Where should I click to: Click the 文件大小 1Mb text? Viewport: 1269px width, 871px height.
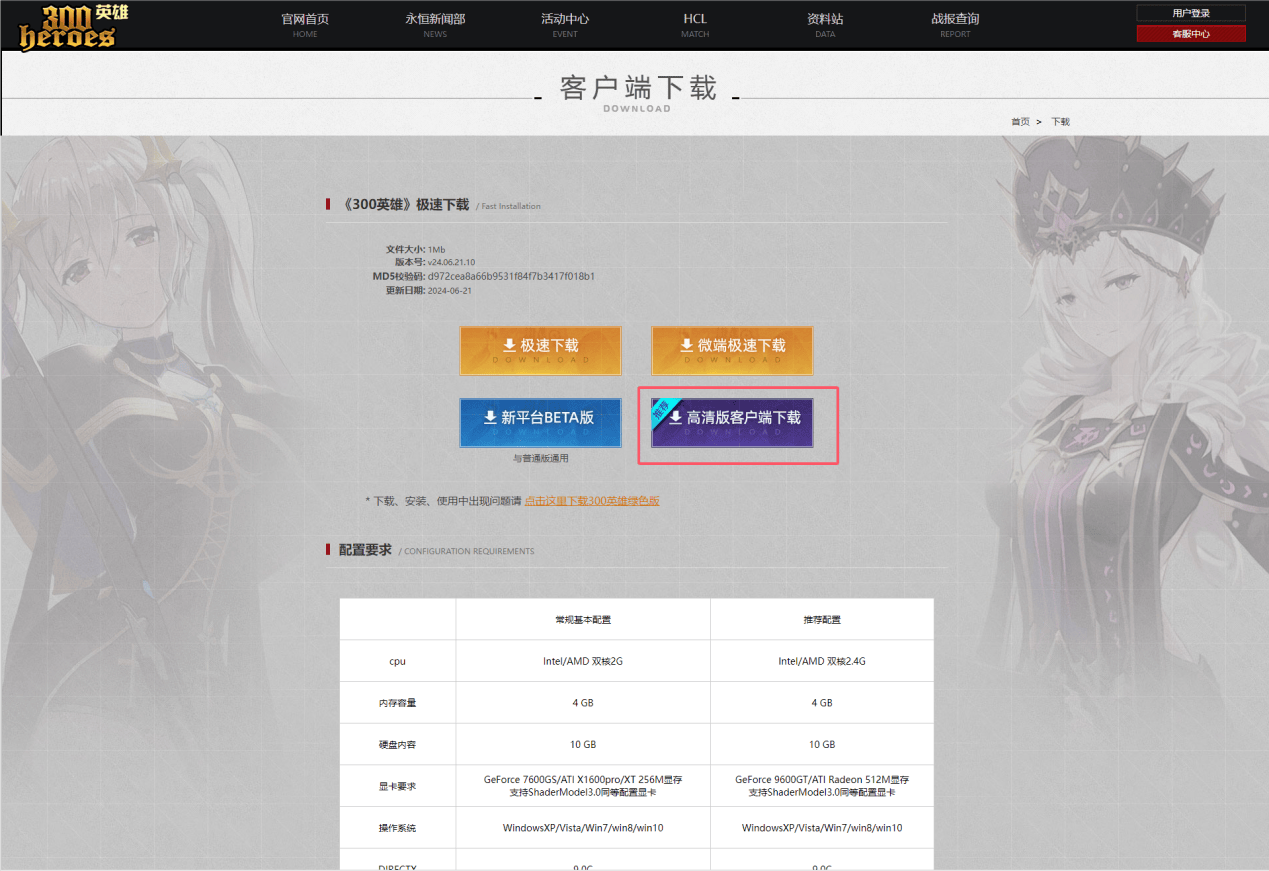[415, 248]
